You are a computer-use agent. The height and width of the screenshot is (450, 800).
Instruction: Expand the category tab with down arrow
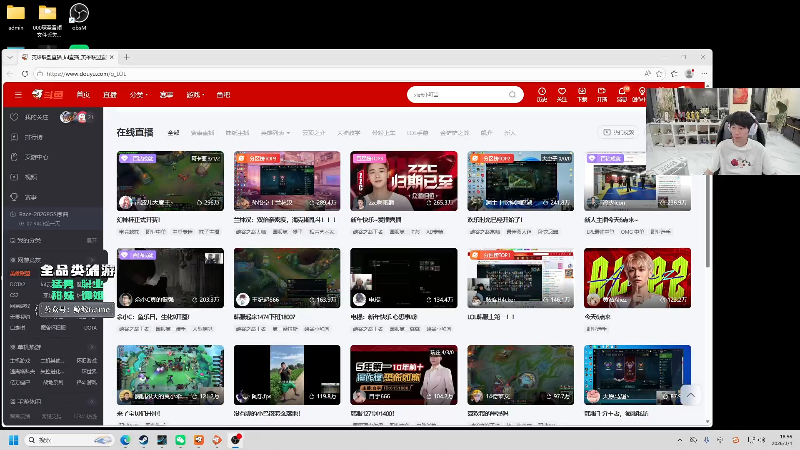coord(276,133)
